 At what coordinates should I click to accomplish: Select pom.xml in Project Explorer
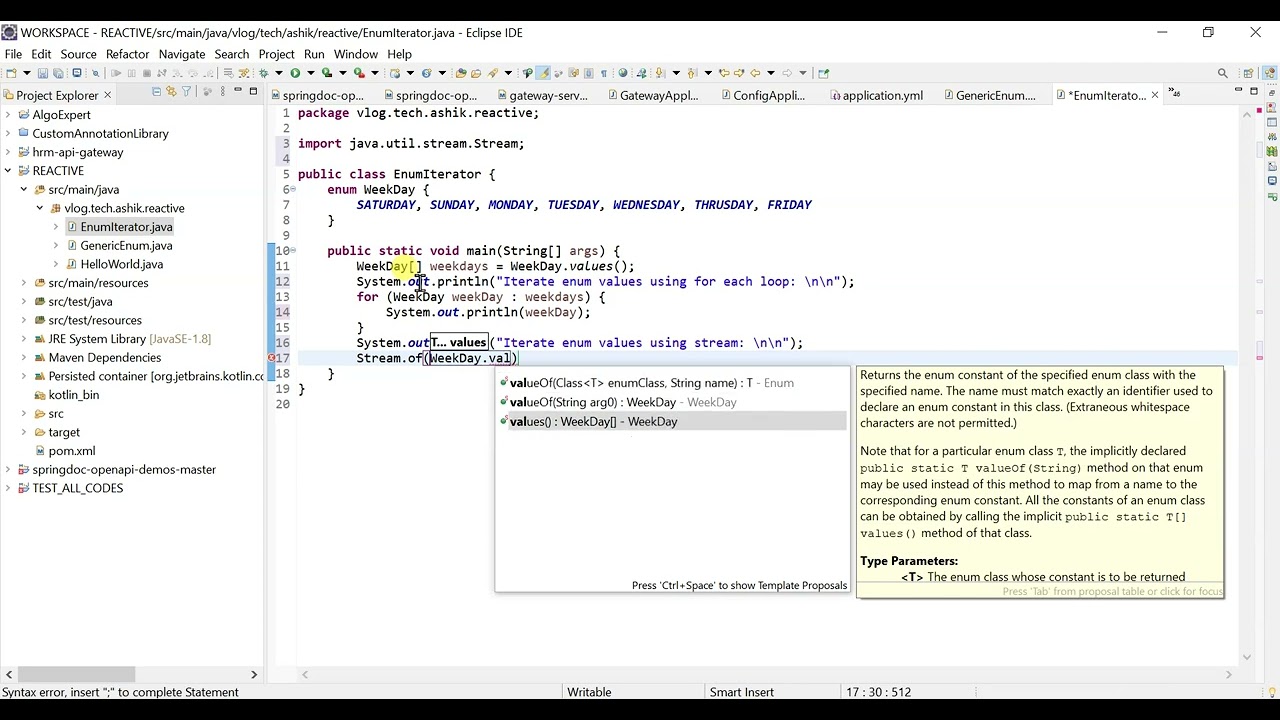click(72, 451)
